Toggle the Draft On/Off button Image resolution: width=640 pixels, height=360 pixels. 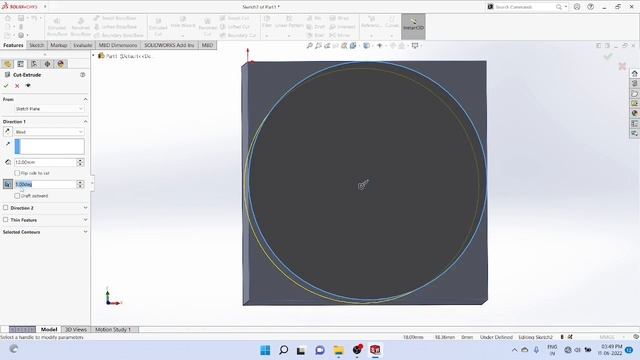pos(8,184)
